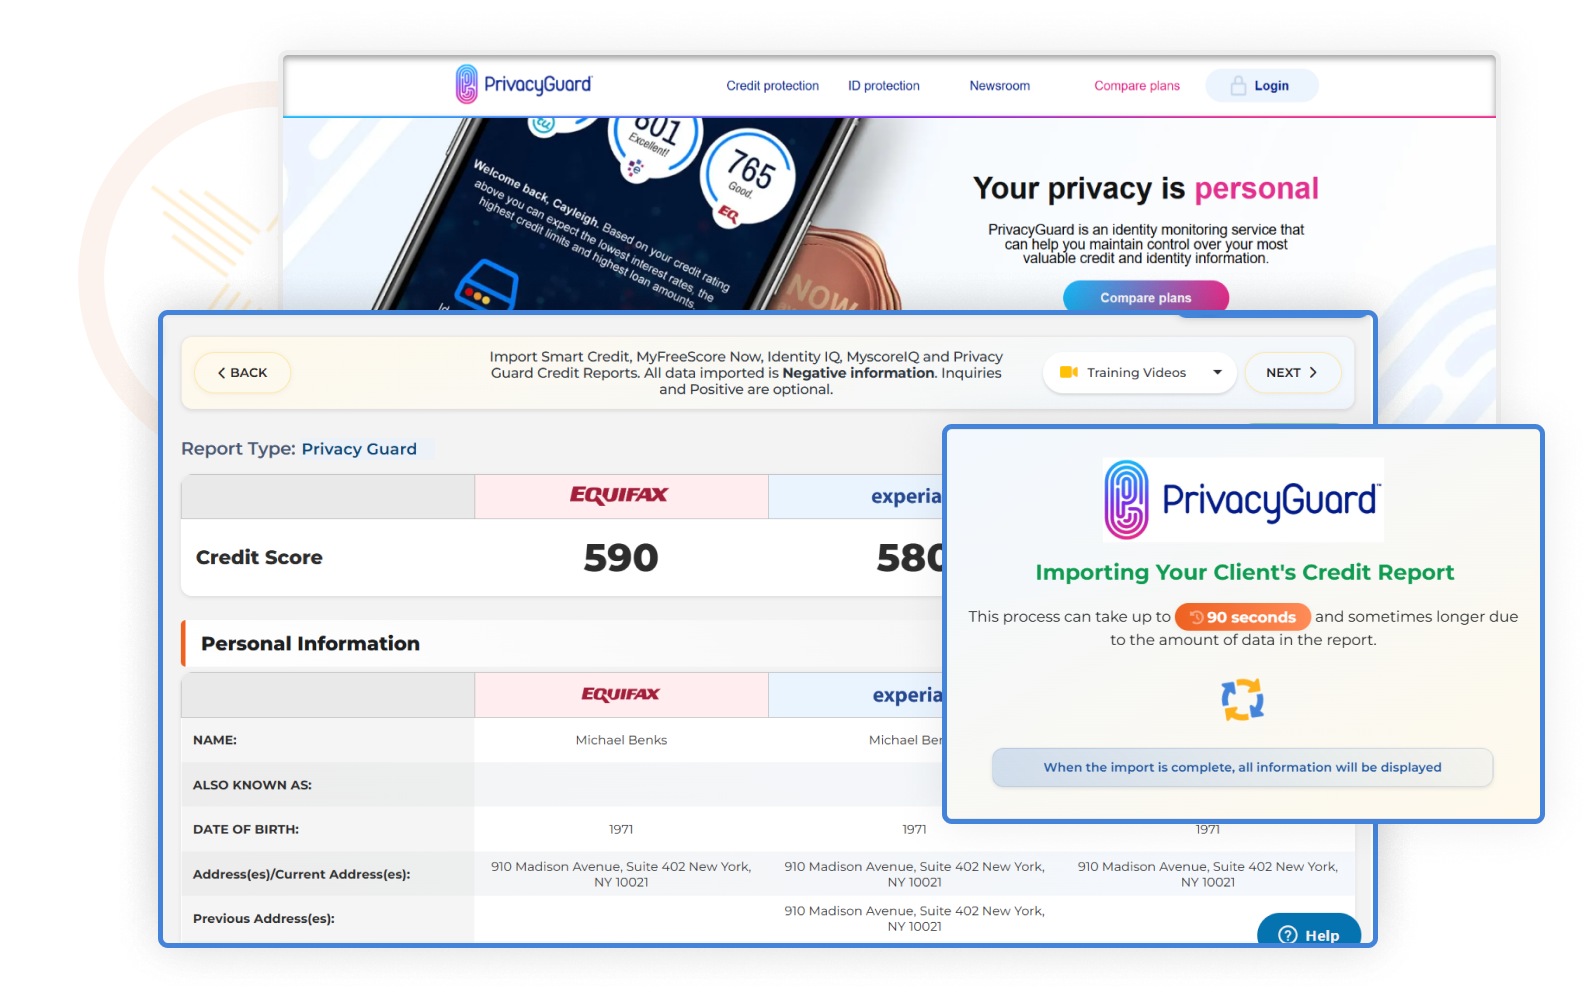This screenshot has height=998, width=1595.
Task: Click the NEXT button
Action: pyautogui.click(x=1291, y=372)
